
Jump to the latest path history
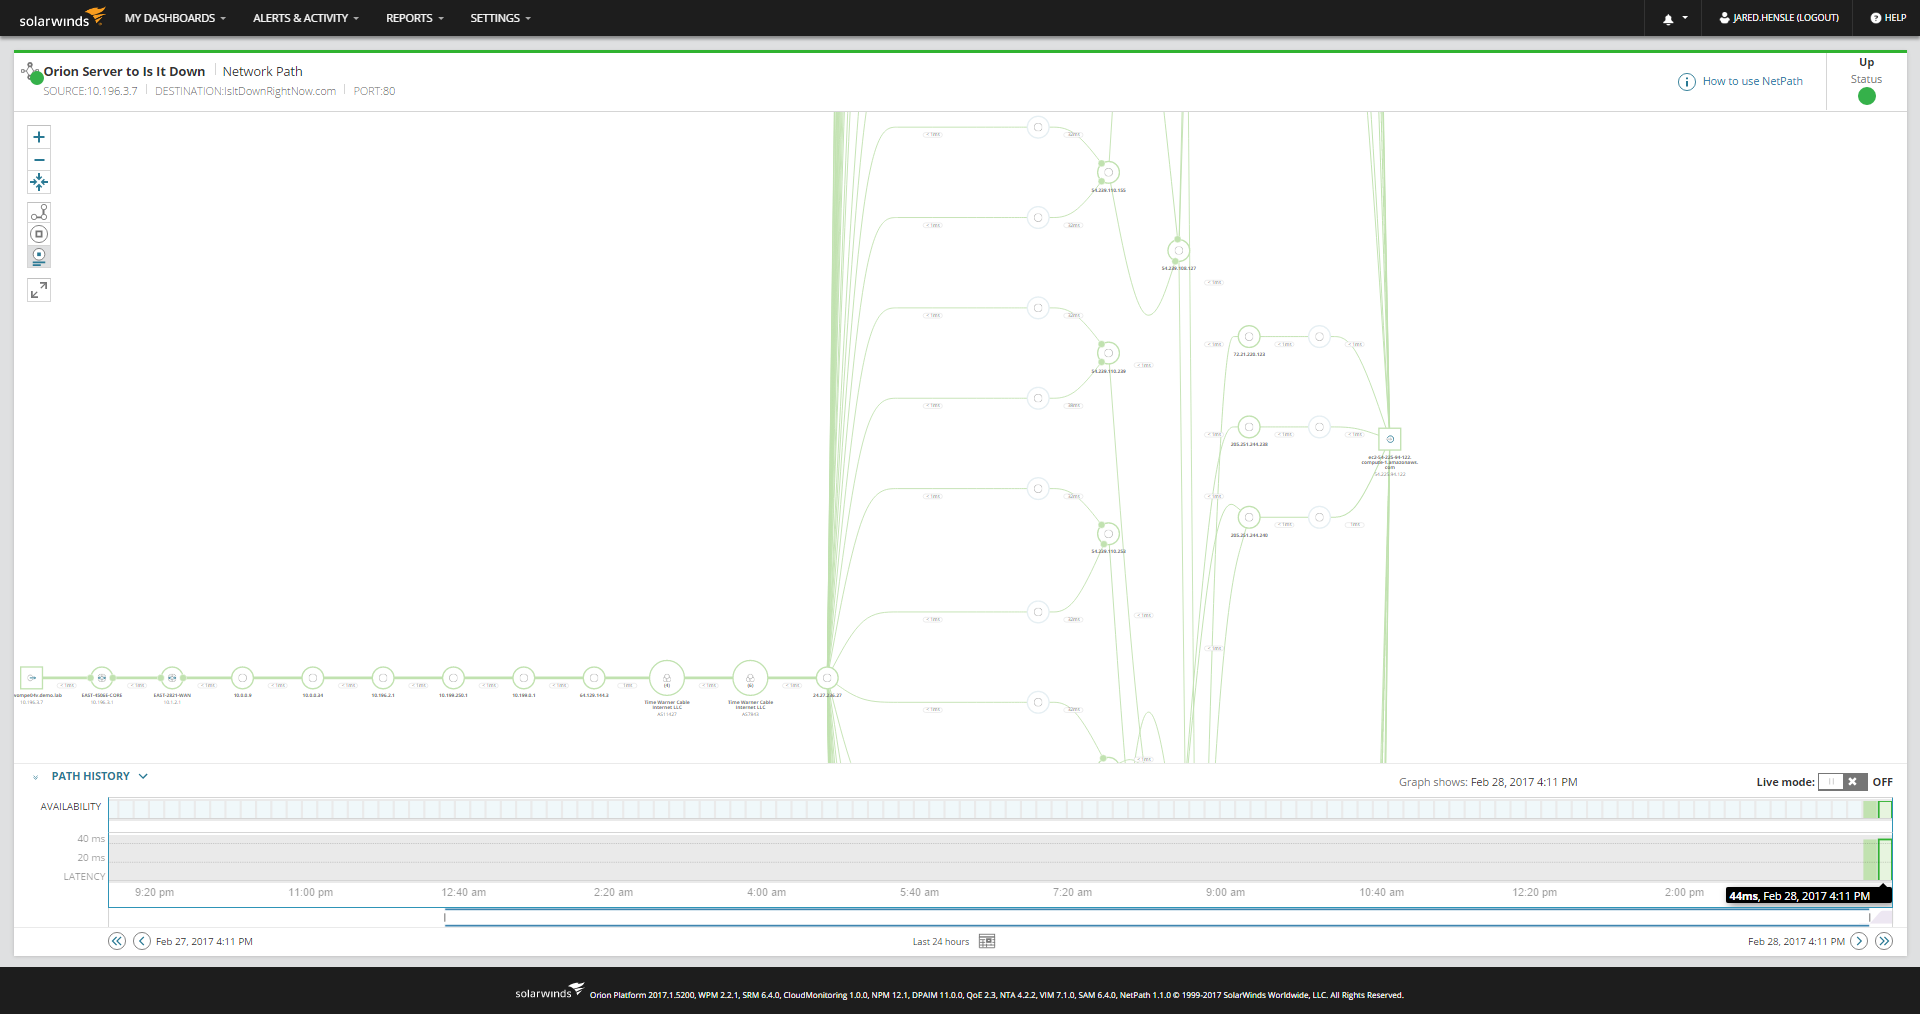(x=1884, y=941)
